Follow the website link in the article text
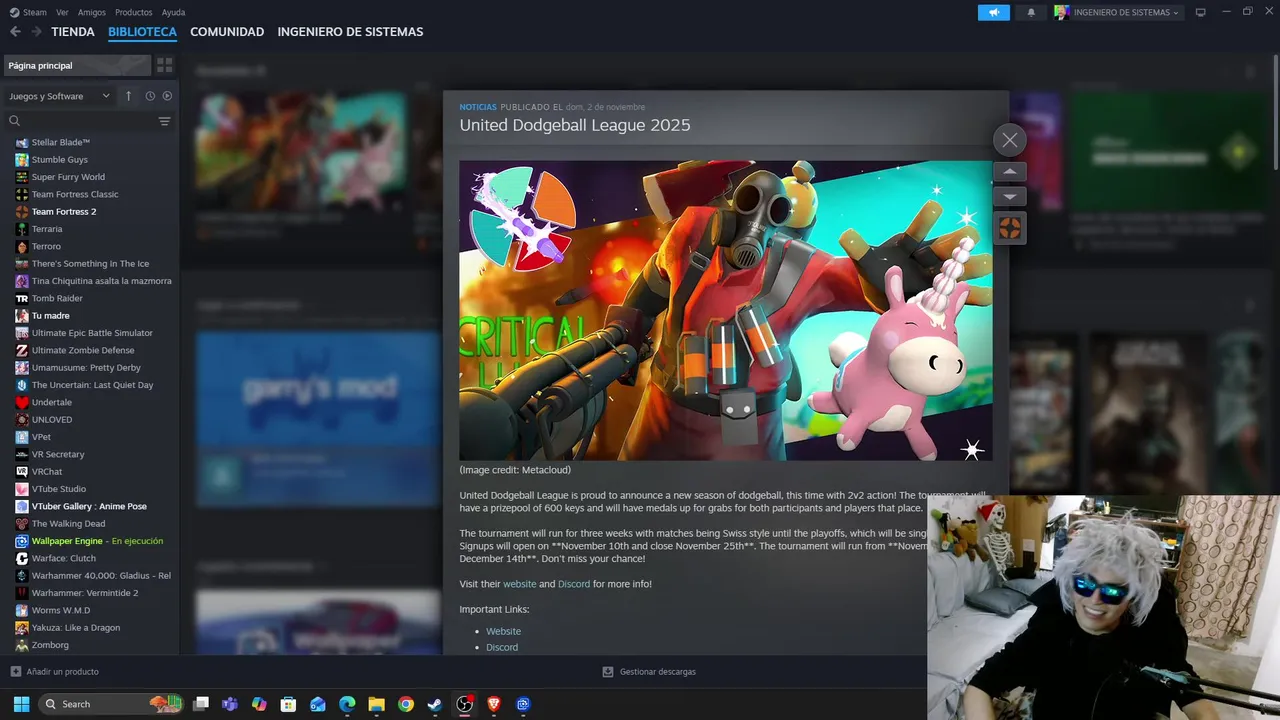The height and width of the screenshot is (720, 1280). click(519, 584)
